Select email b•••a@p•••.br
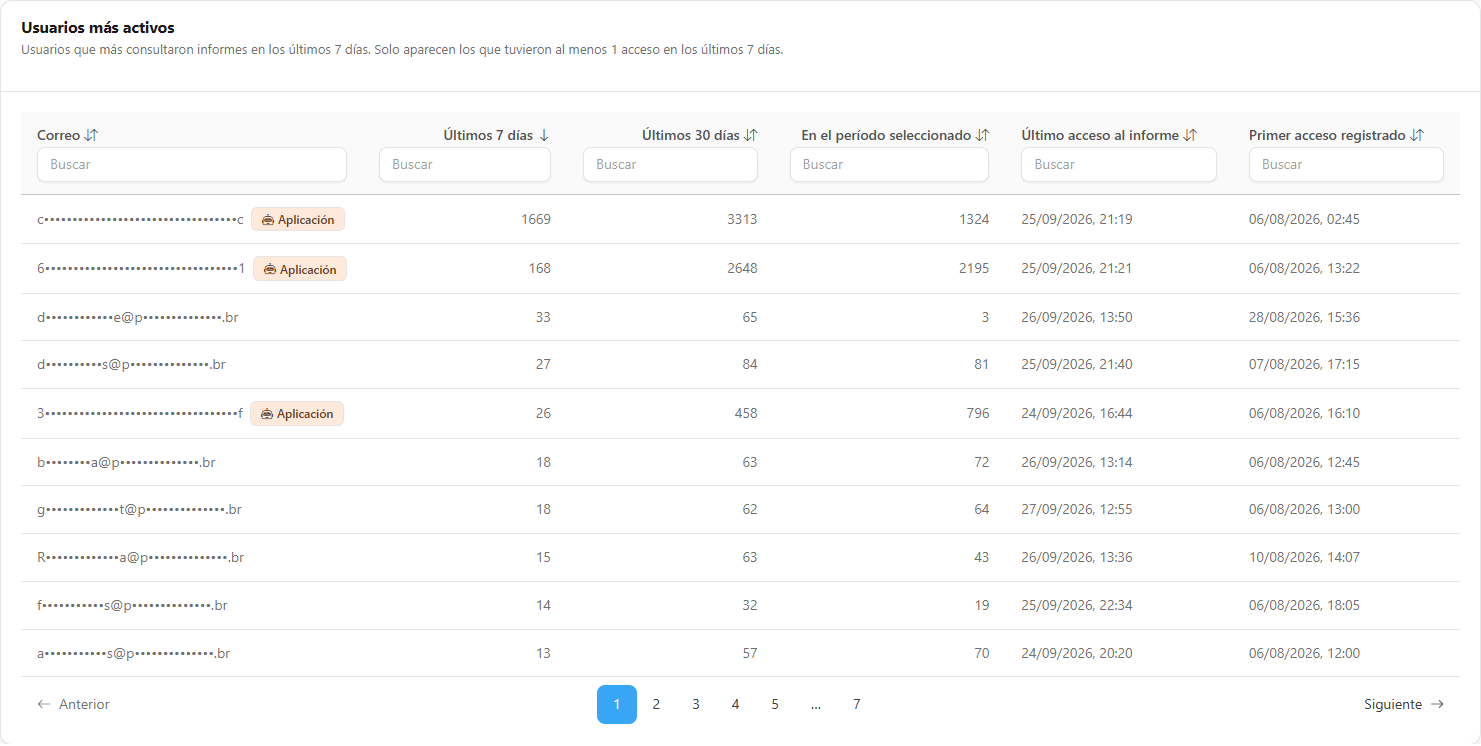Image resolution: width=1481 pixels, height=746 pixels. [x=127, y=462]
